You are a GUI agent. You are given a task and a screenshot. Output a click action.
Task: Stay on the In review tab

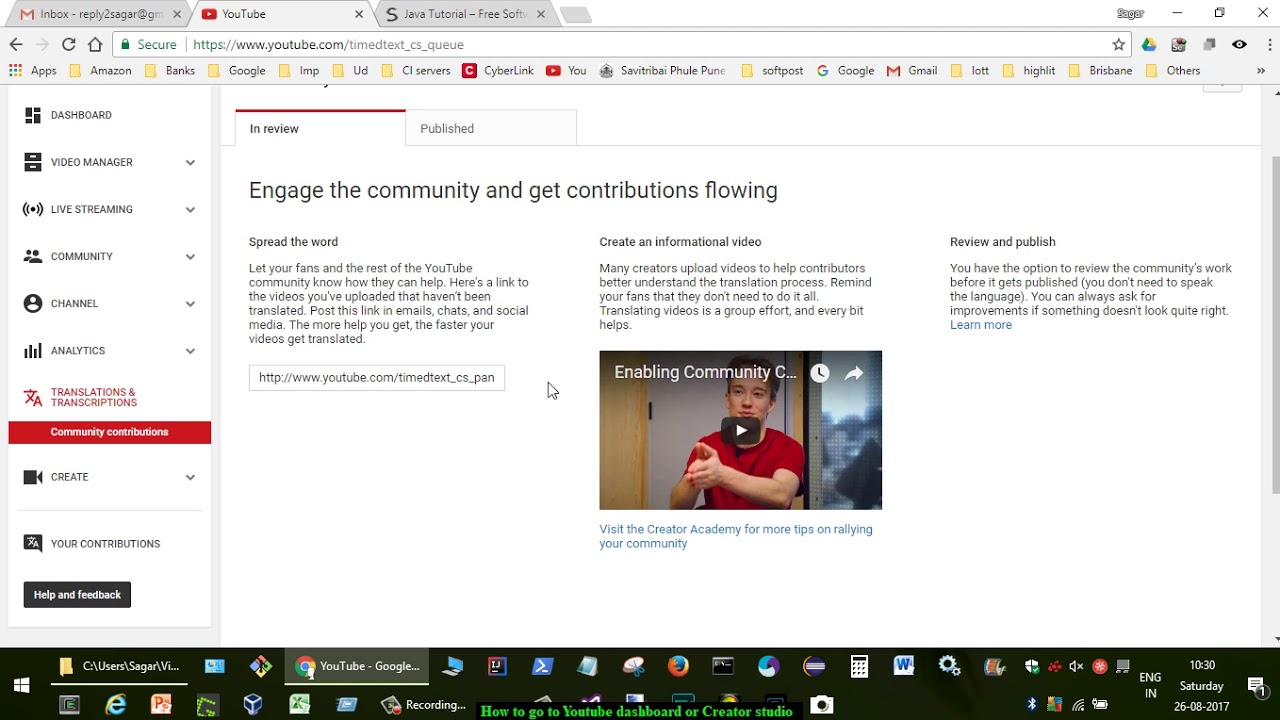click(274, 128)
